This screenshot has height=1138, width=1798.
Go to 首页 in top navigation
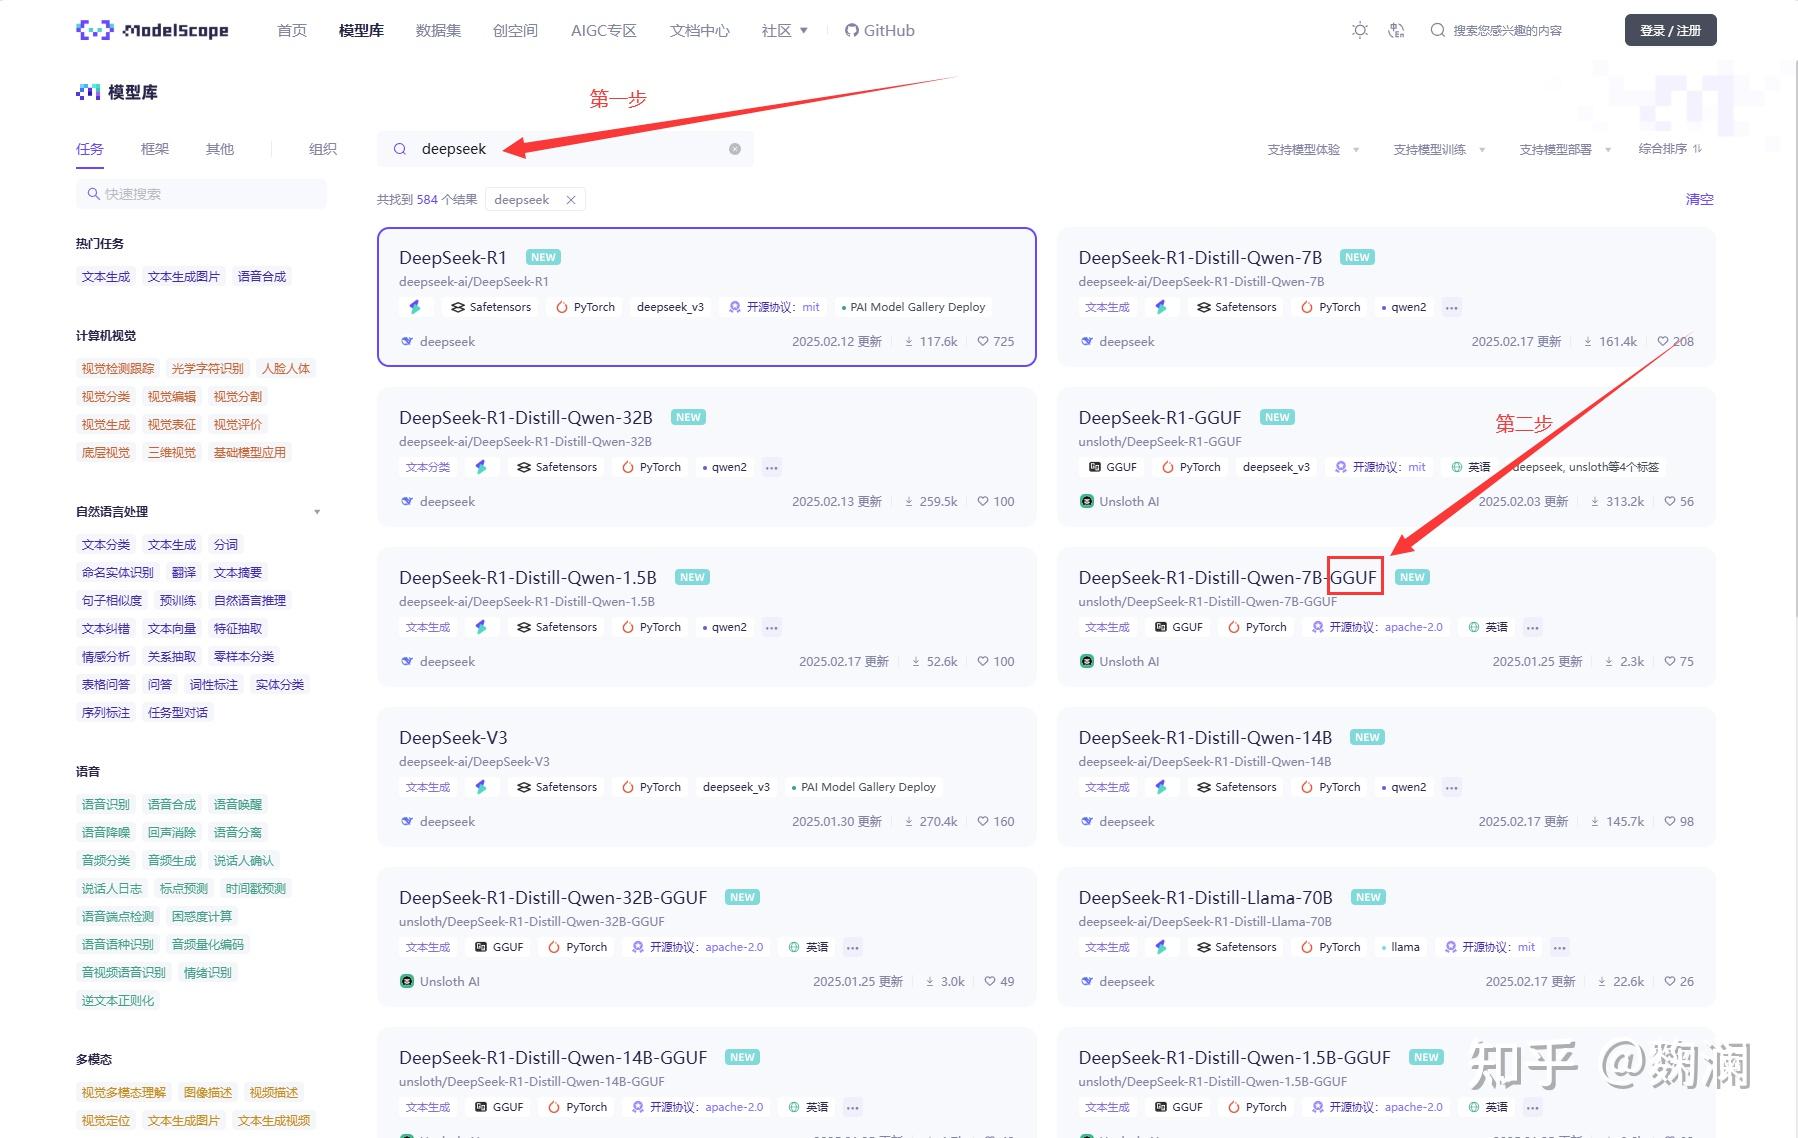pos(292,30)
